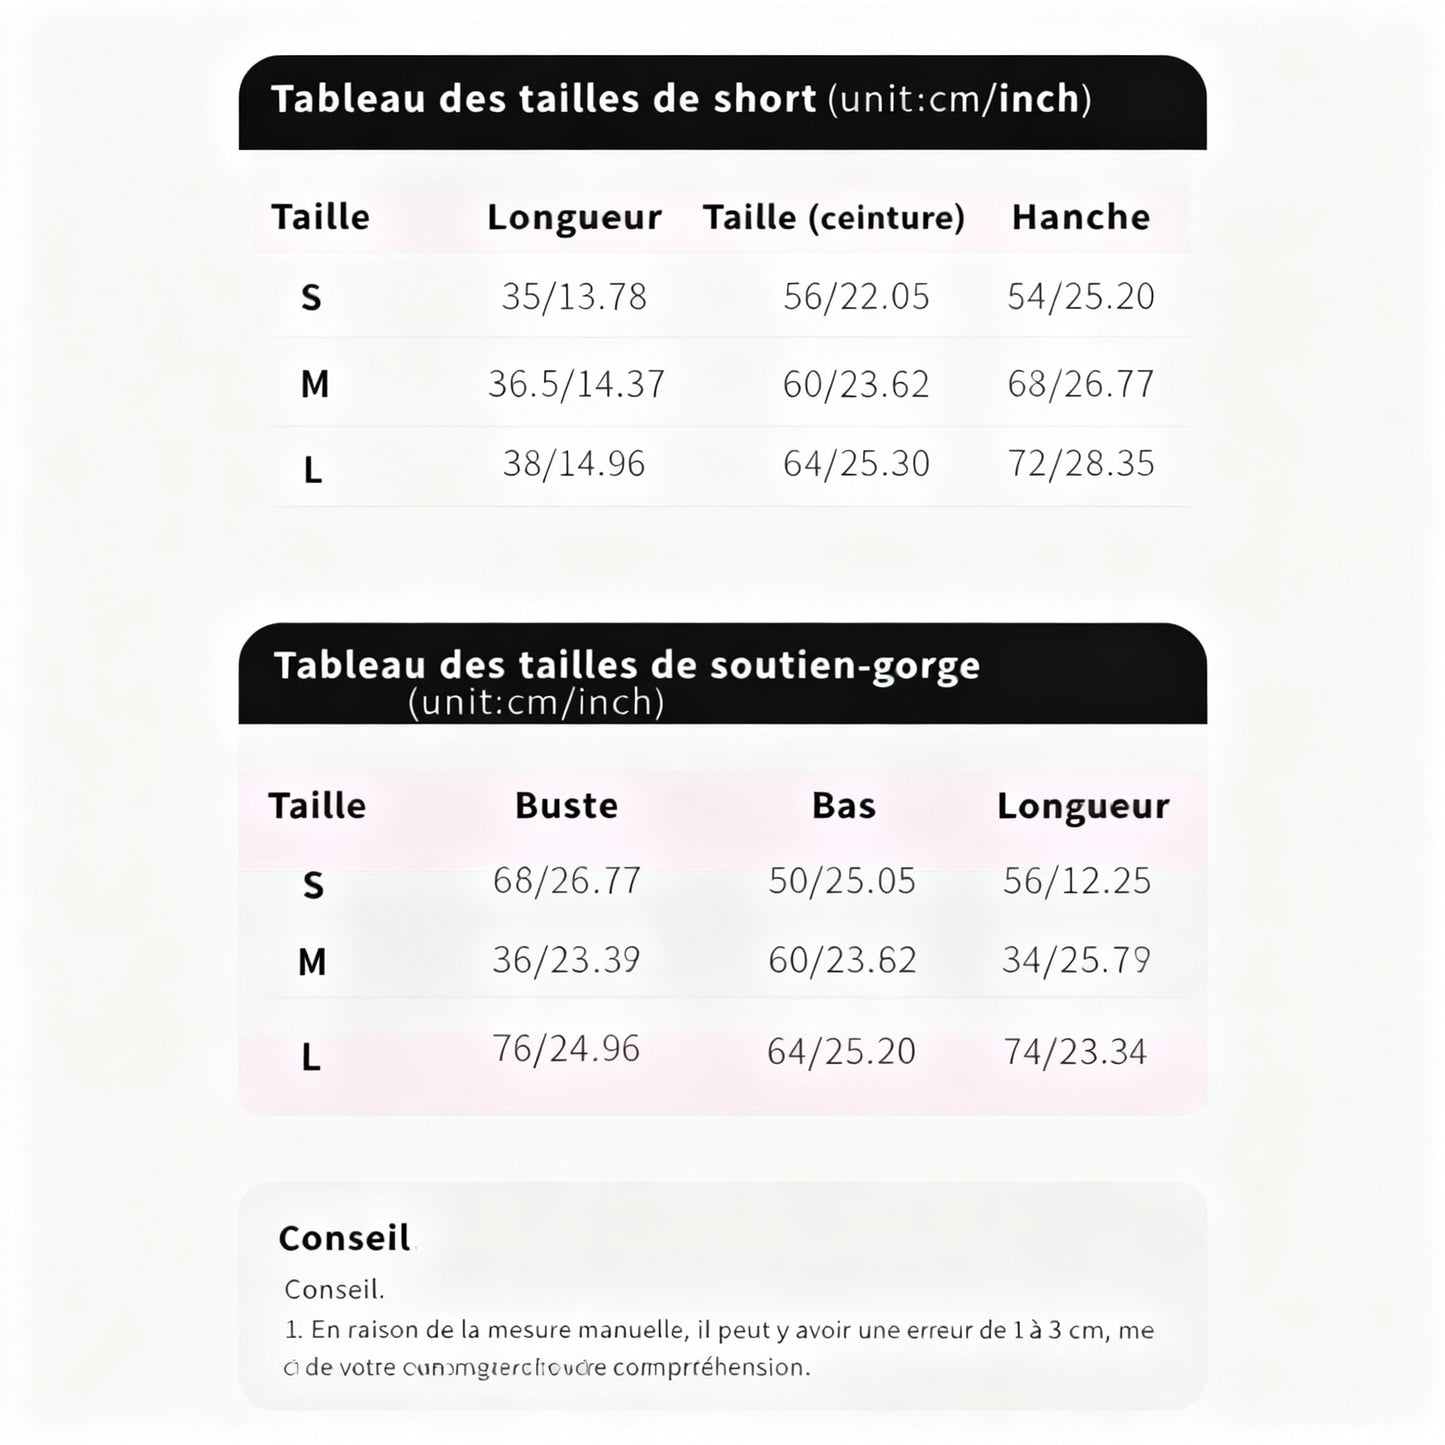Click the "Bas" column header

pyautogui.click(x=843, y=805)
